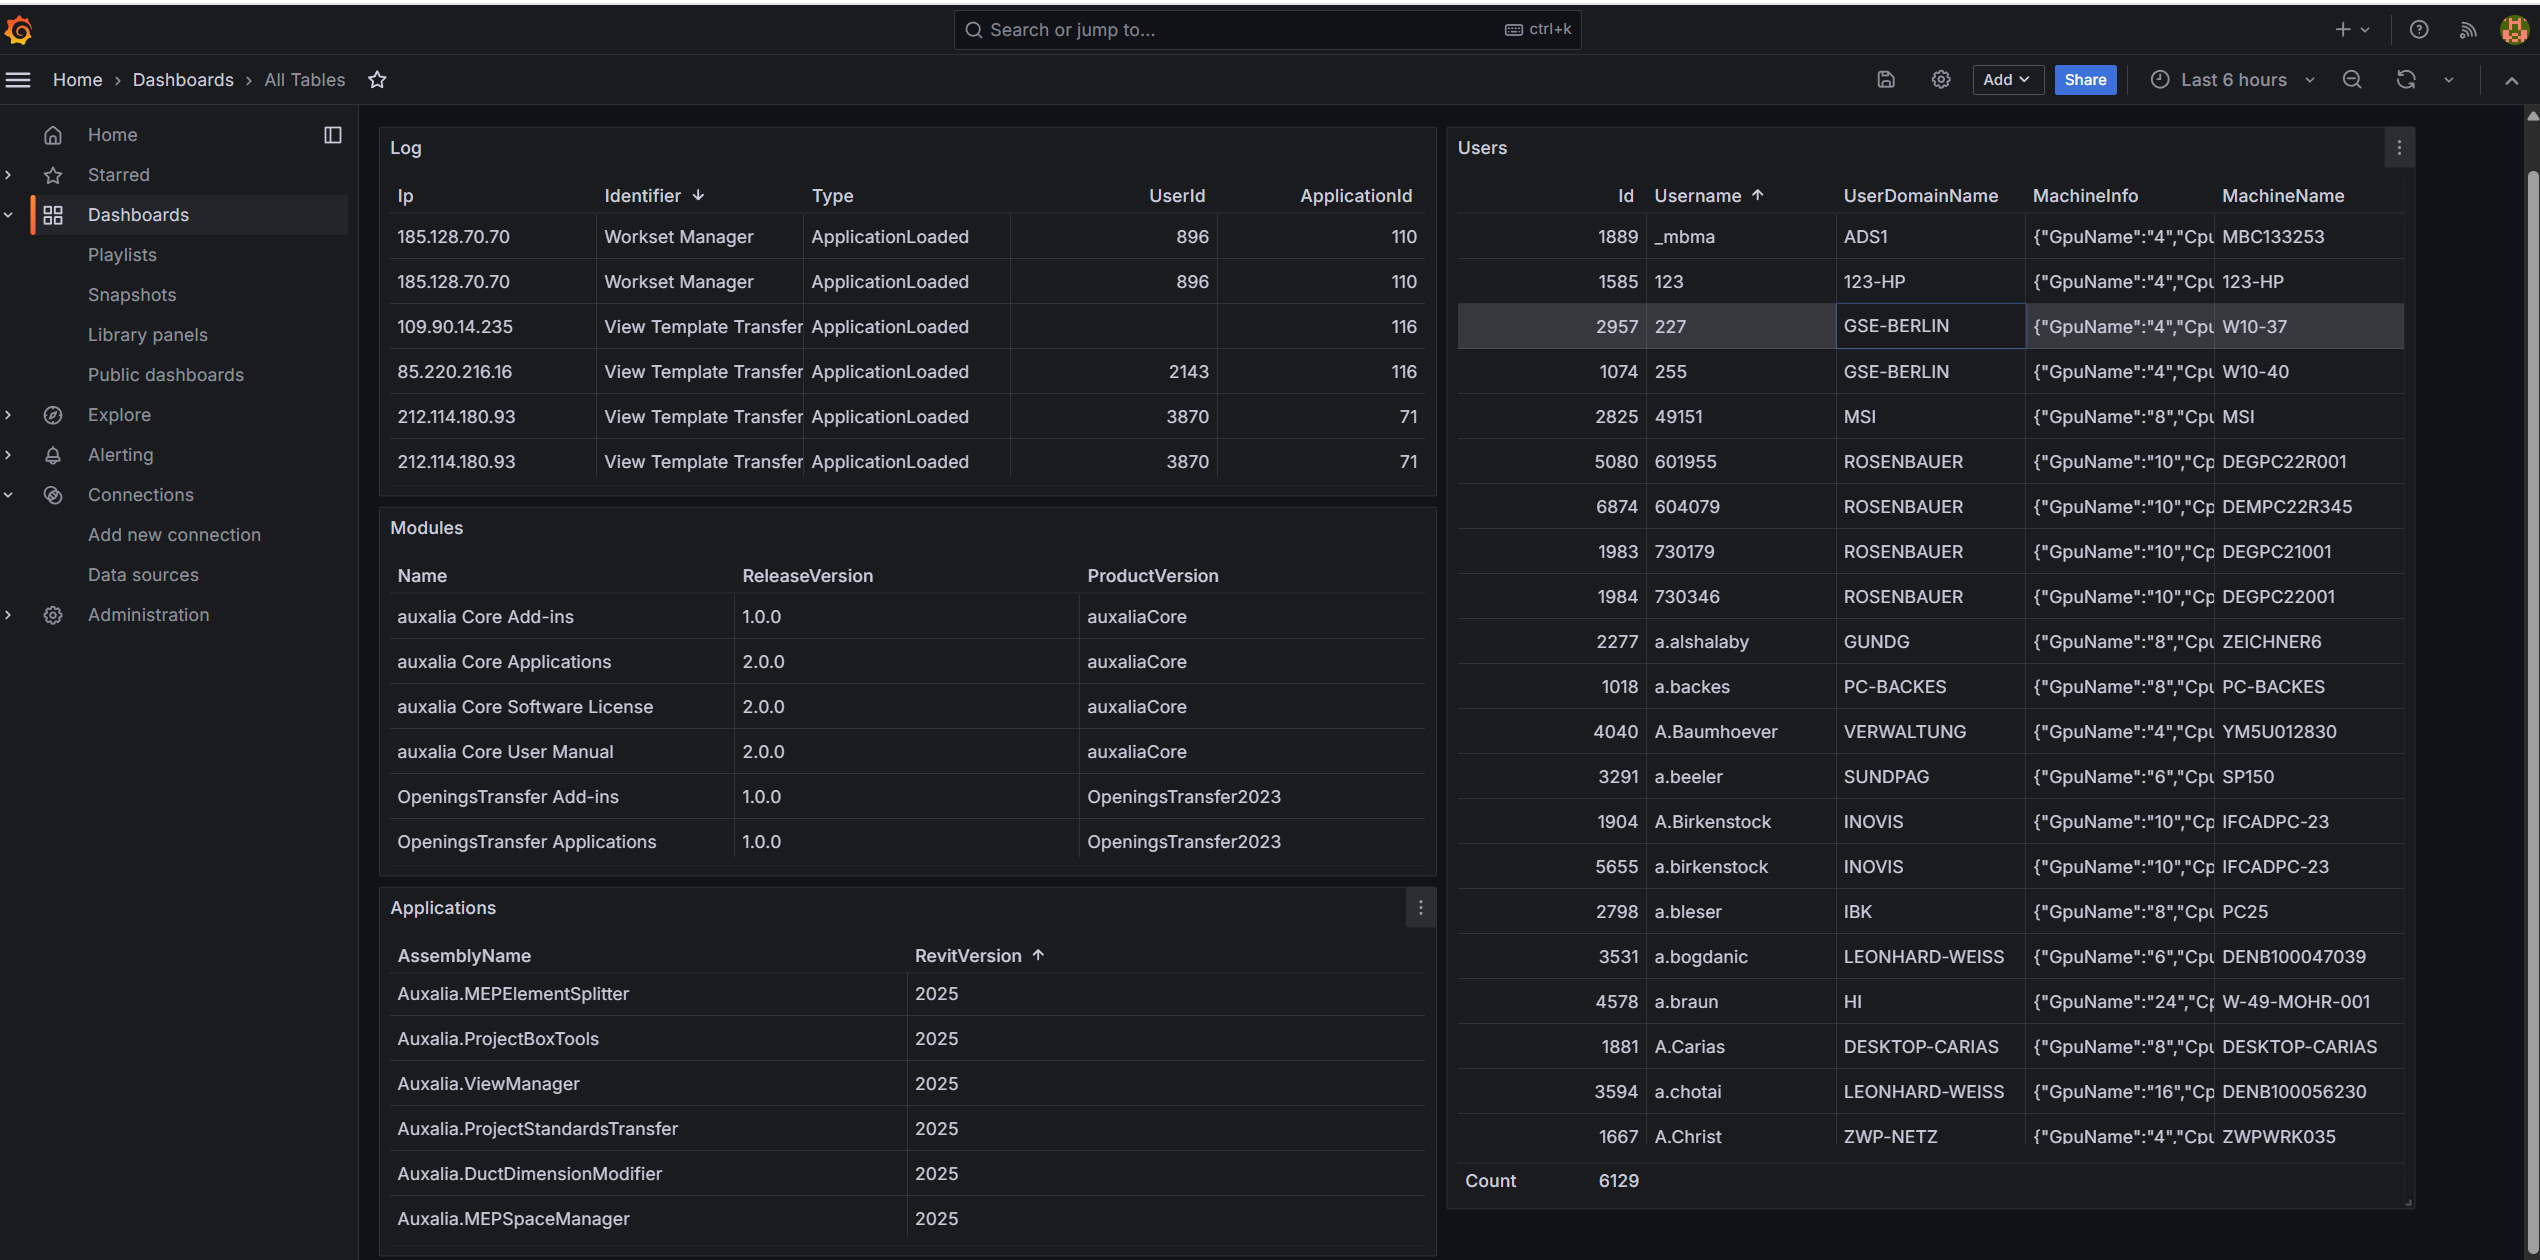Open the help question mark icon
2540x1260 pixels.
point(2419,30)
